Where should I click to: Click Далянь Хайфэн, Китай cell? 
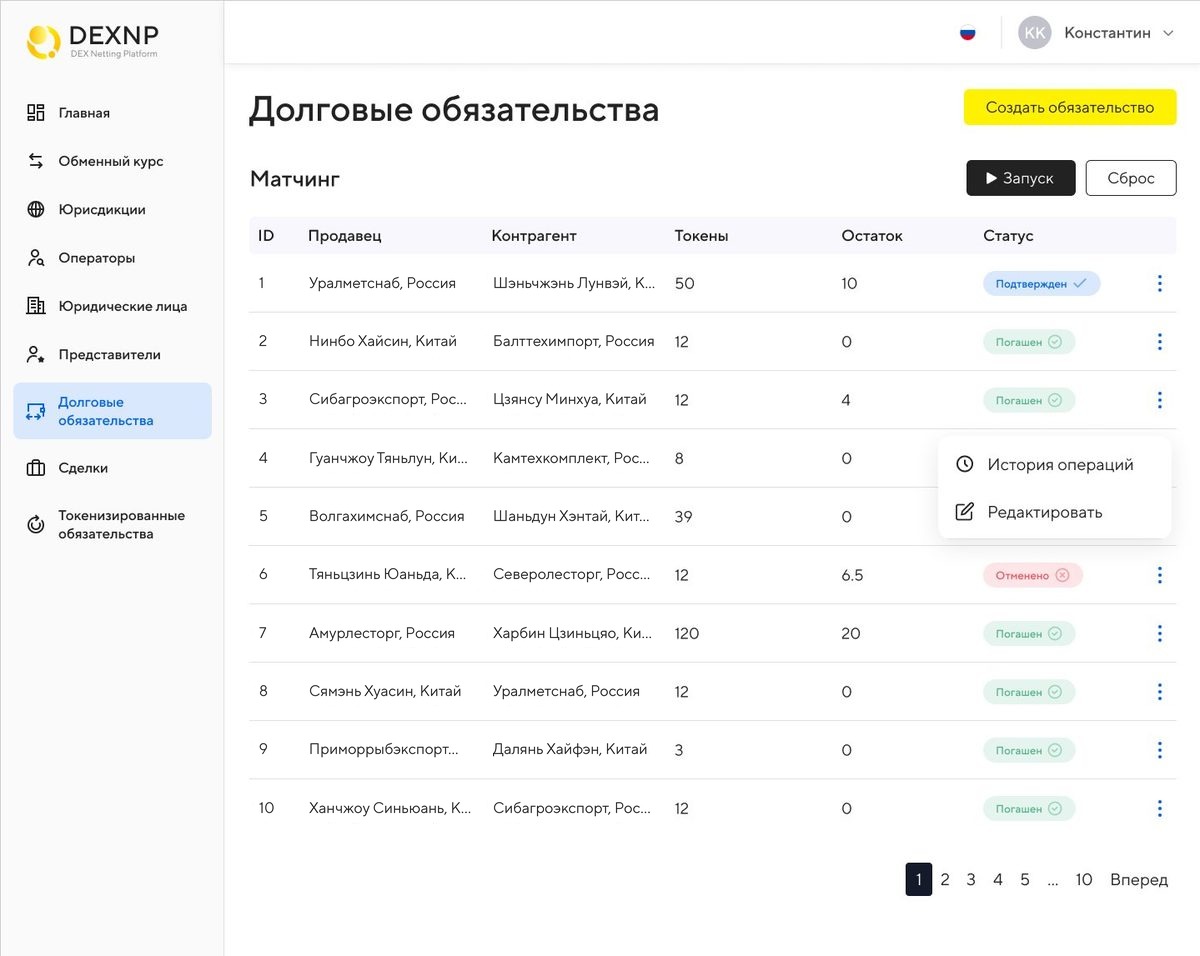570,749
